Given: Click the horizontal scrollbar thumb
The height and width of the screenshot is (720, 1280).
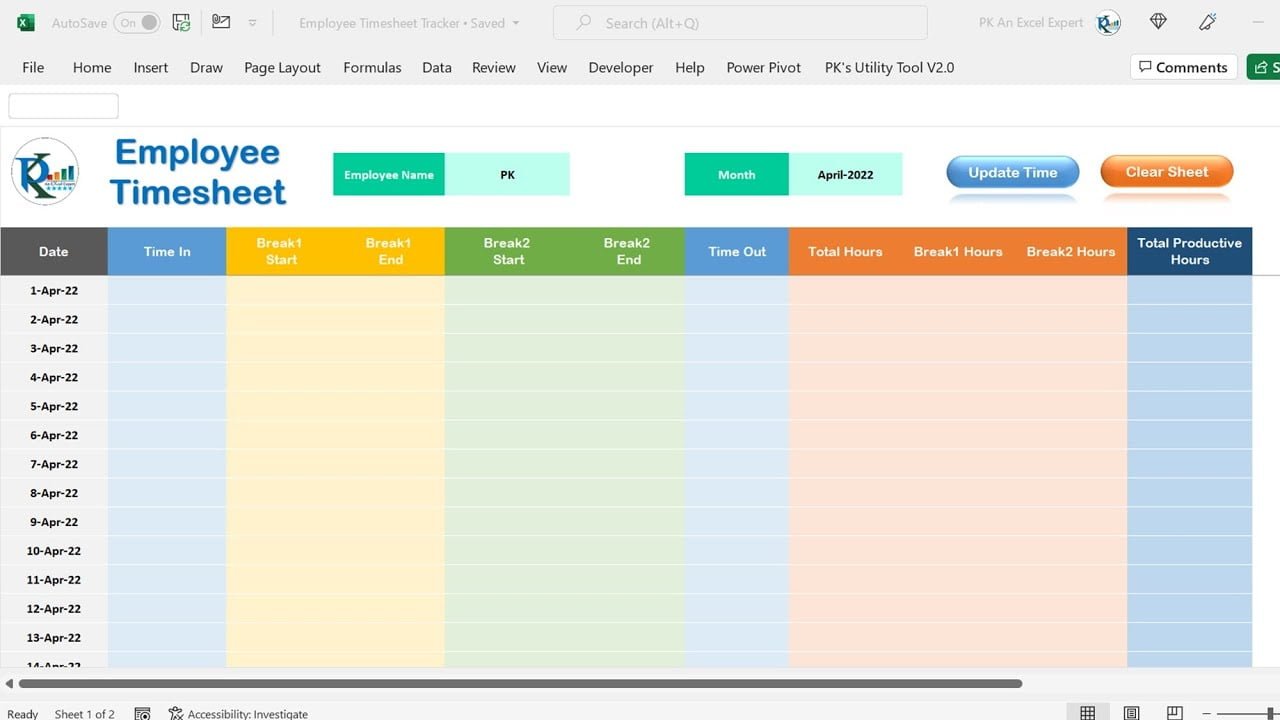Looking at the screenshot, I should click(520, 684).
